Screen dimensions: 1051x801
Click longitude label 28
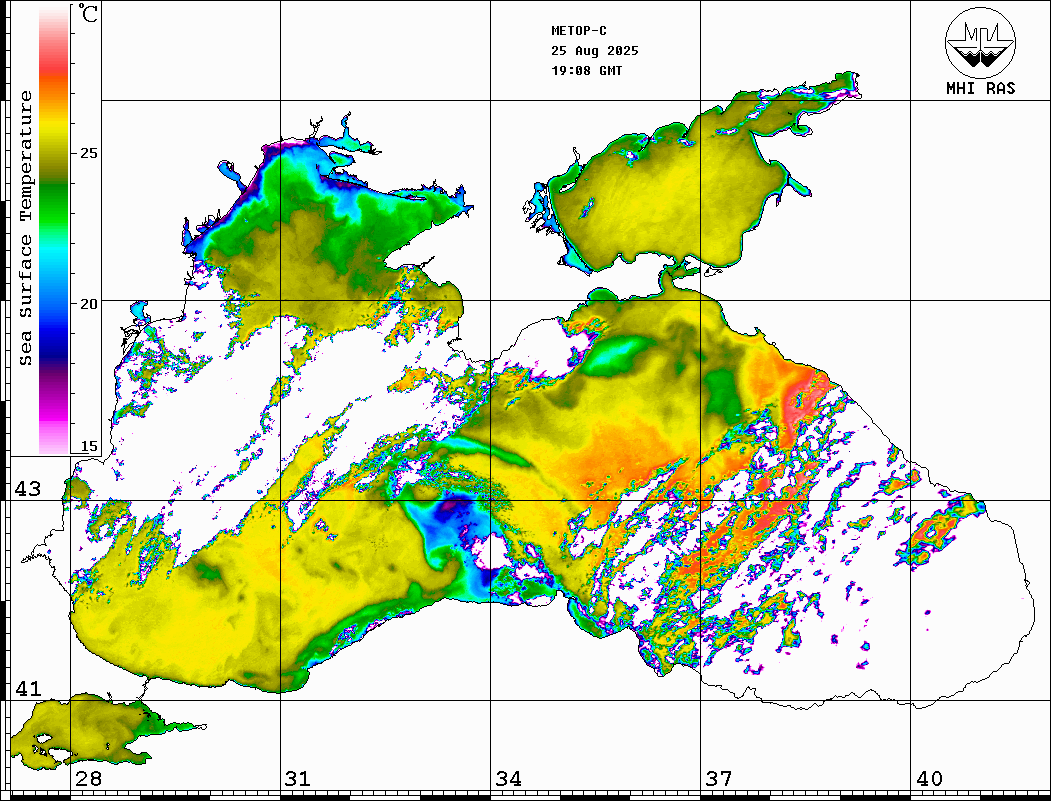[x=88, y=778]
